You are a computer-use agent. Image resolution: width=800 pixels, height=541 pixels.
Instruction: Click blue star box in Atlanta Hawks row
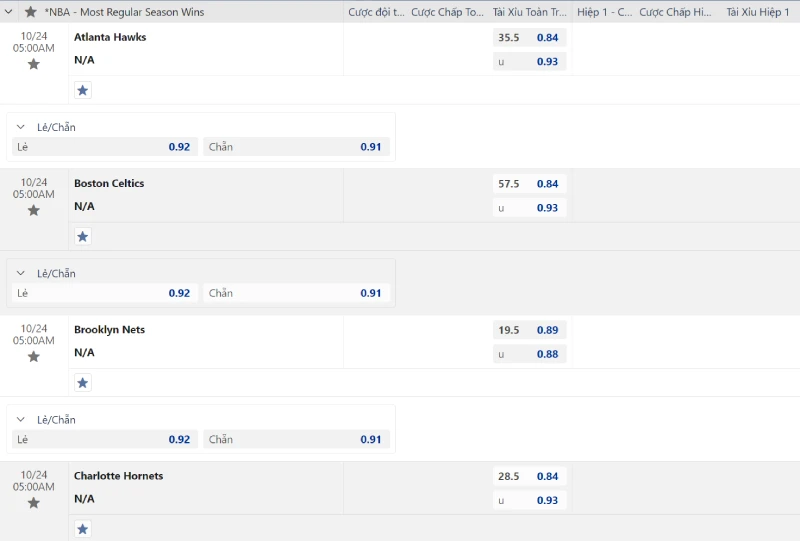[83, 90]
